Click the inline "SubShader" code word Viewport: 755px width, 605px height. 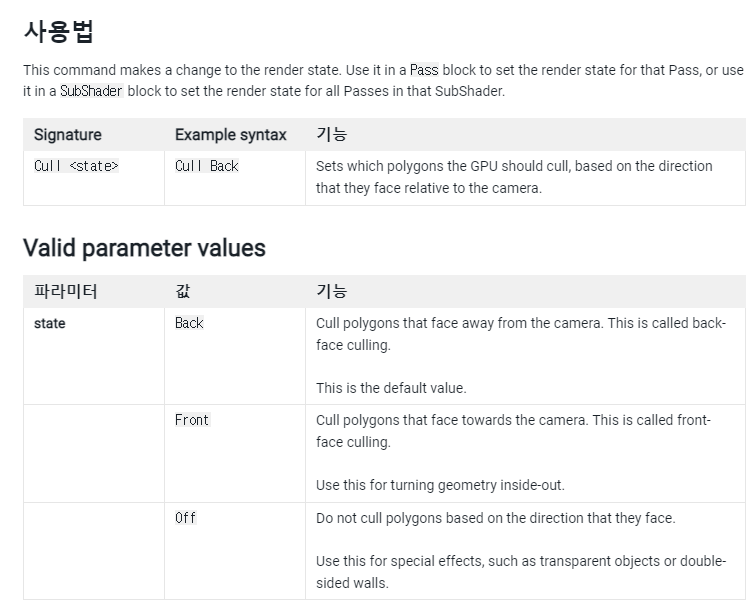click(x=92, y=89)
